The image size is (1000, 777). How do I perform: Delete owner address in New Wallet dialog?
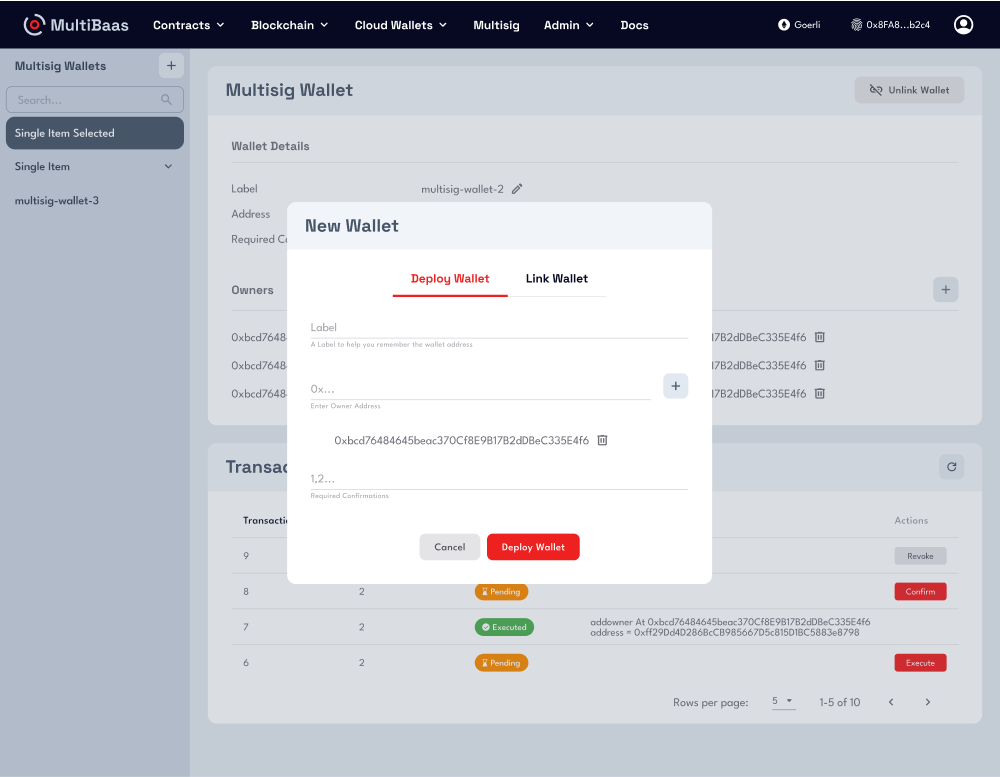pyautogui.click(x=602, y=440)
